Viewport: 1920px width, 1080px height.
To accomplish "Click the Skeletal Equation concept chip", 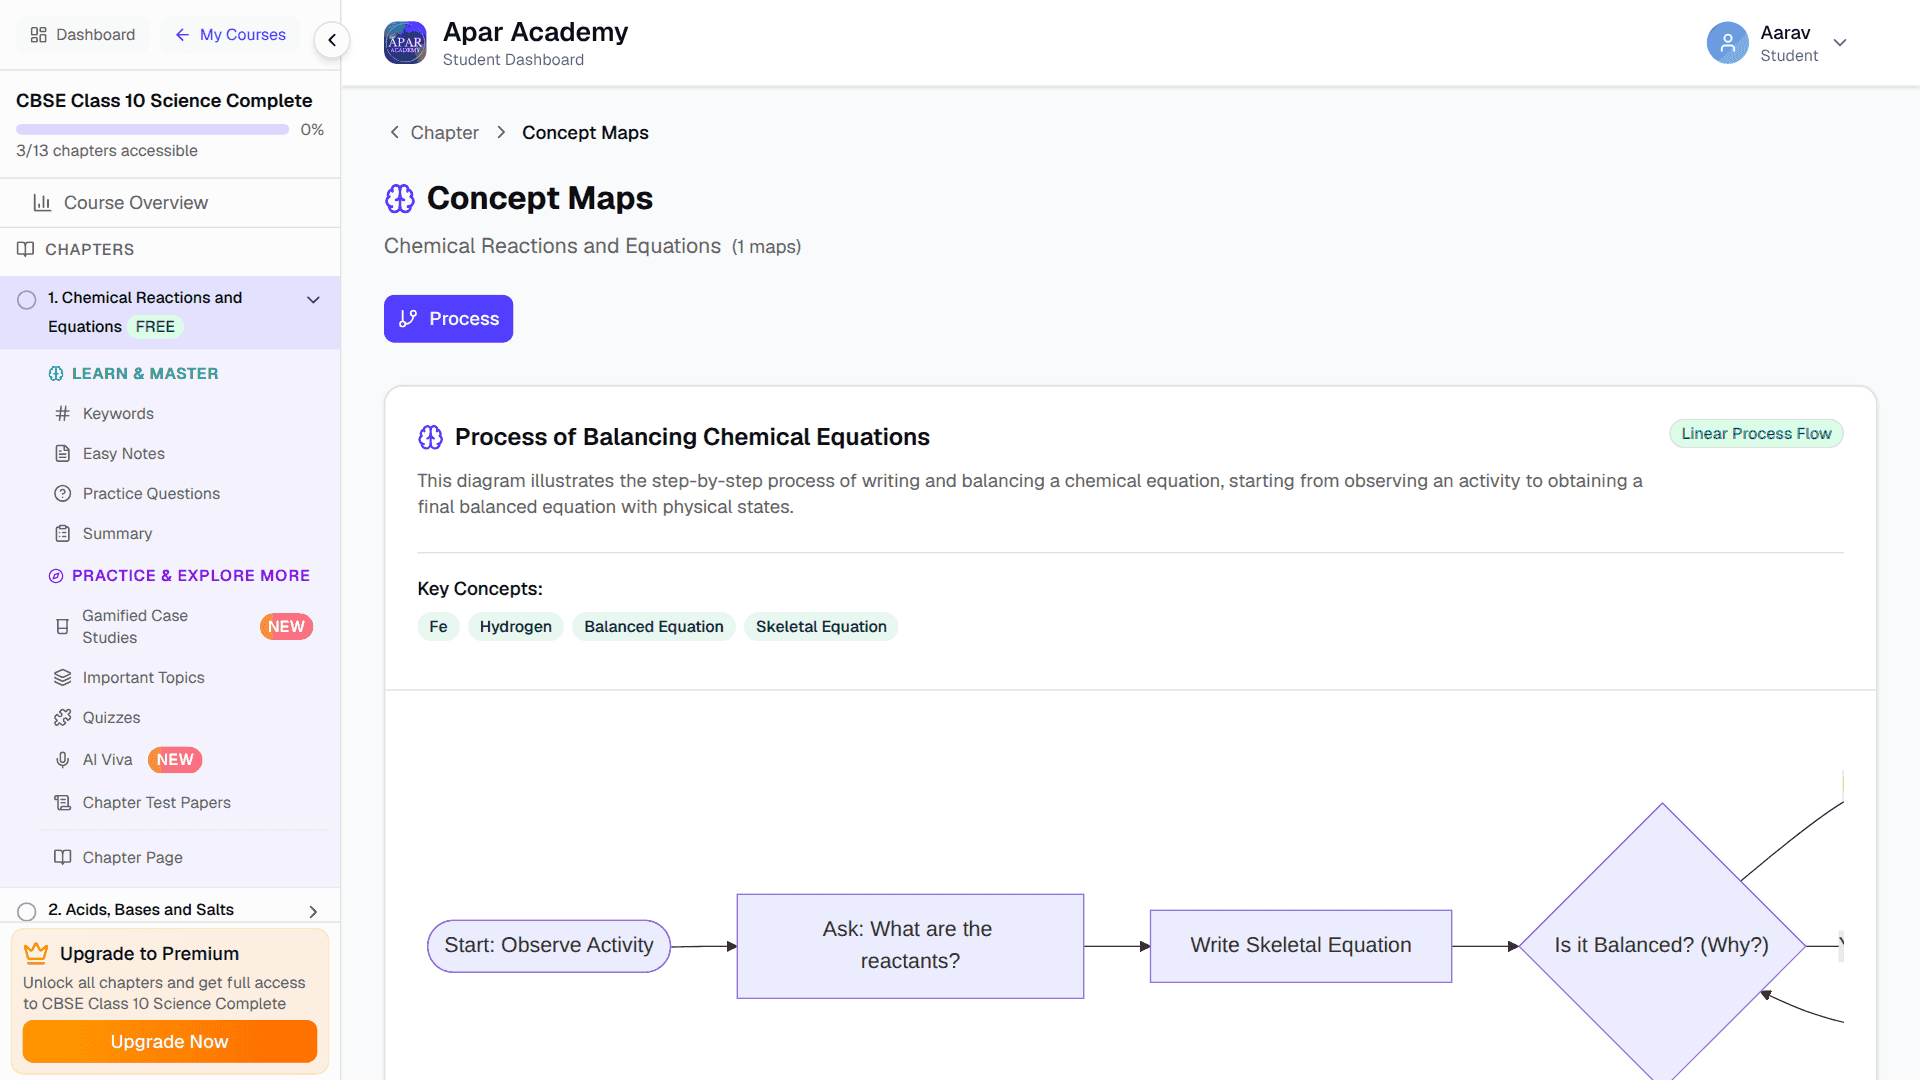I will point(821,626).
